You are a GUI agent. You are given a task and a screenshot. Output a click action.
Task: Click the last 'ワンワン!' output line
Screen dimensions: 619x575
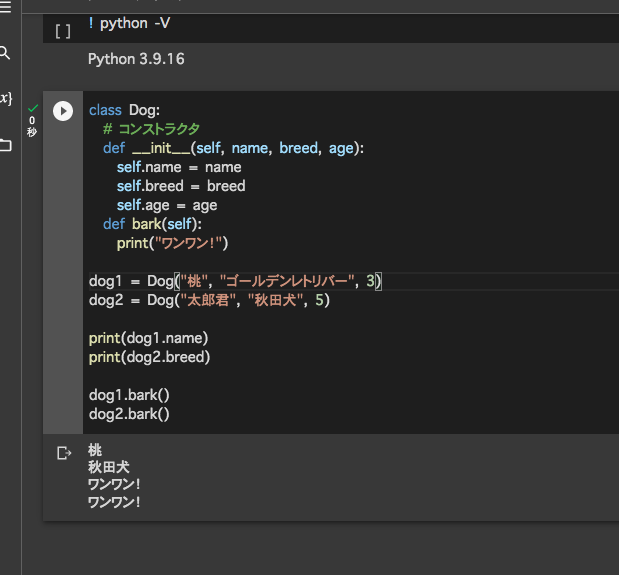tap(114, 502)
